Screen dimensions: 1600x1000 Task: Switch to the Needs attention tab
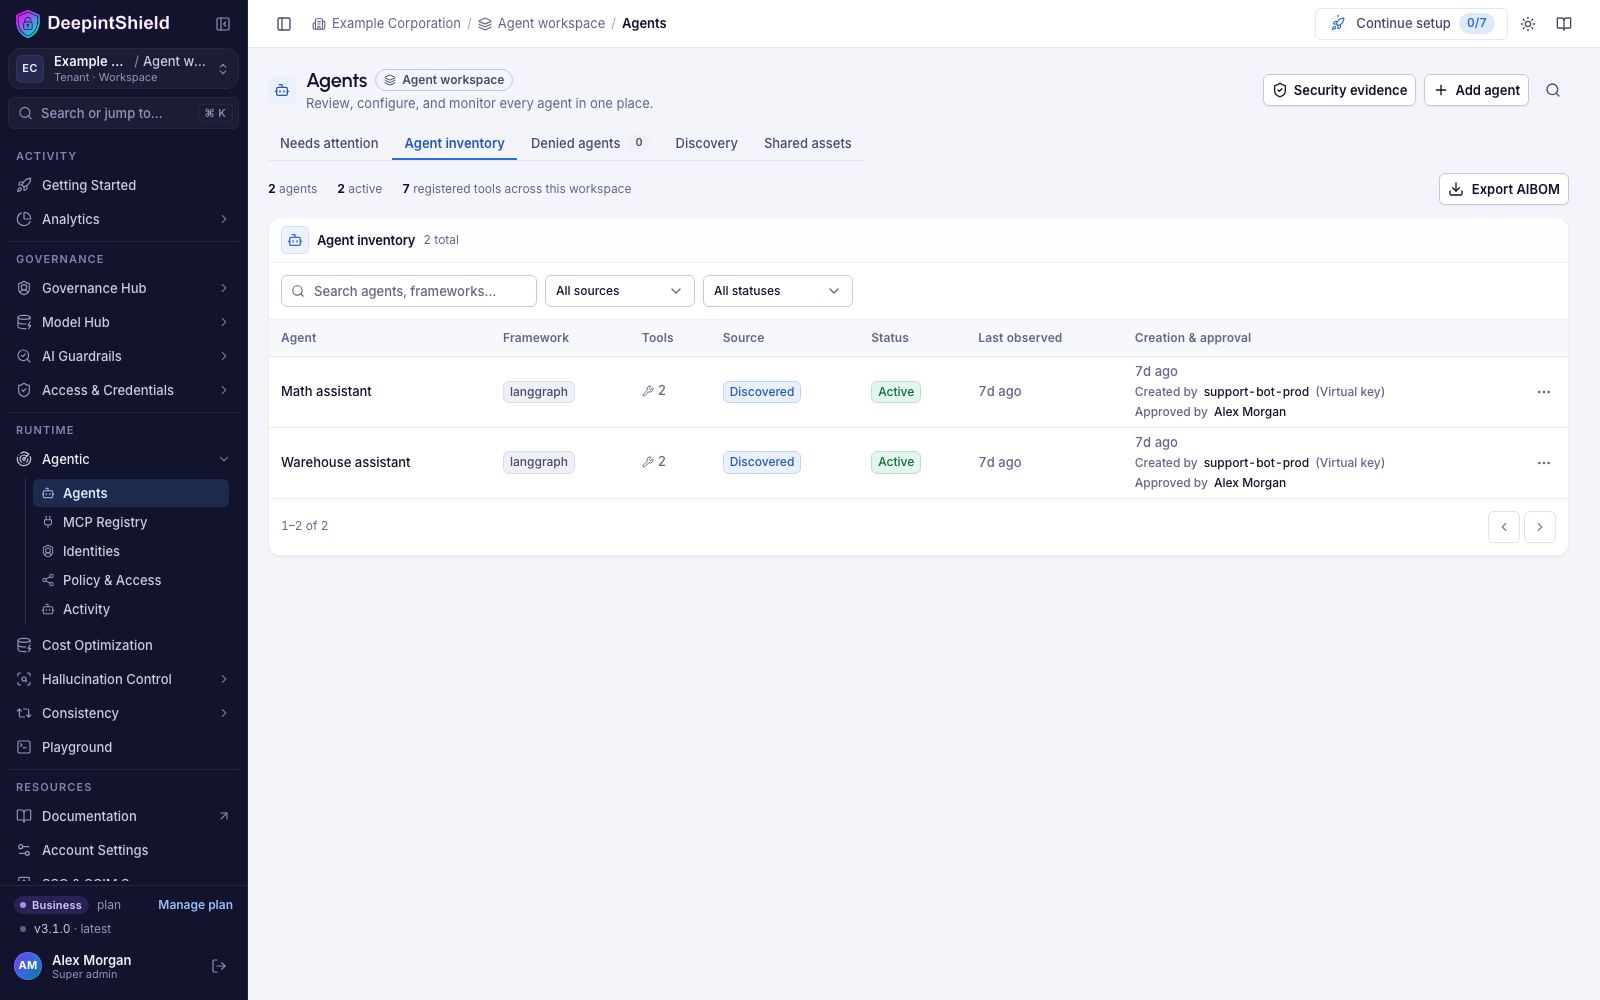[x=329, y=143]
